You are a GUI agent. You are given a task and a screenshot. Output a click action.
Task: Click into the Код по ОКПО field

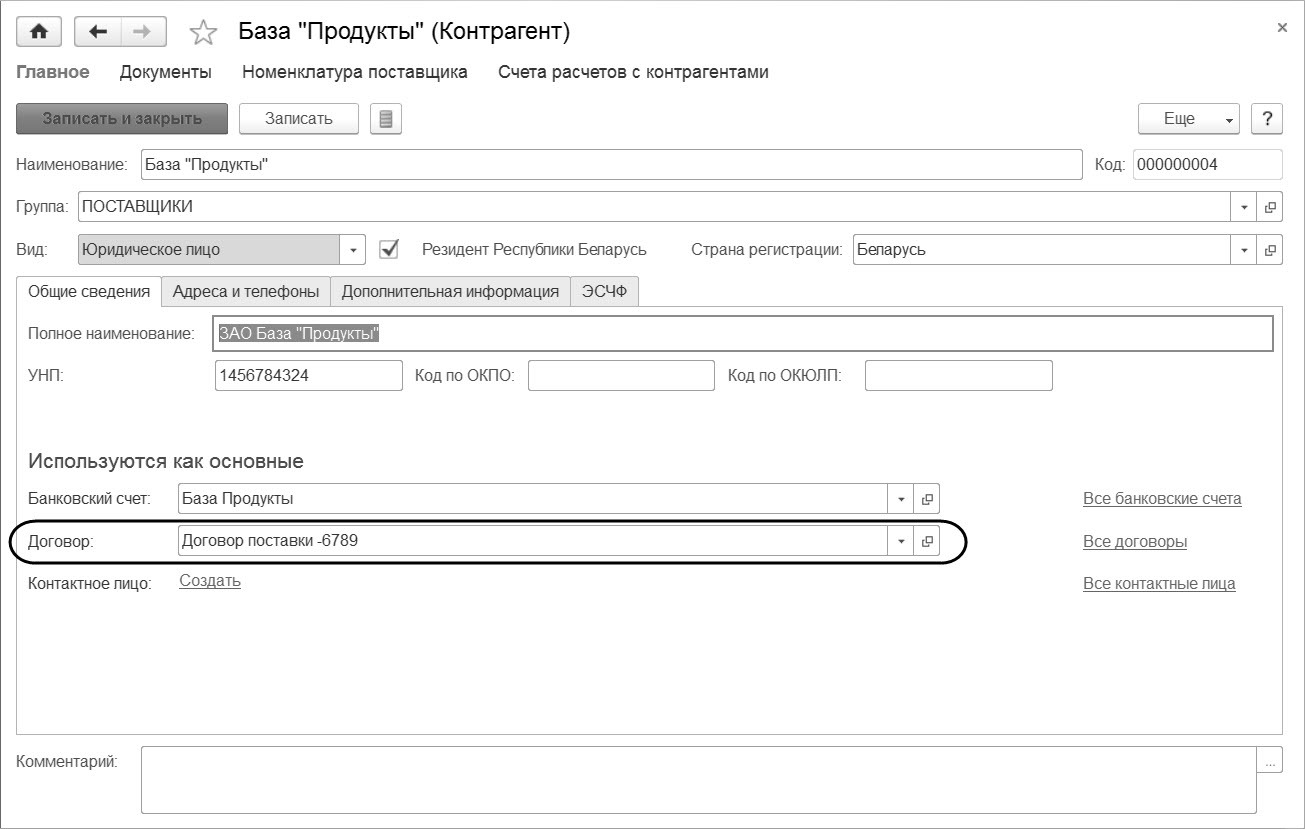[x=621, y=375]
